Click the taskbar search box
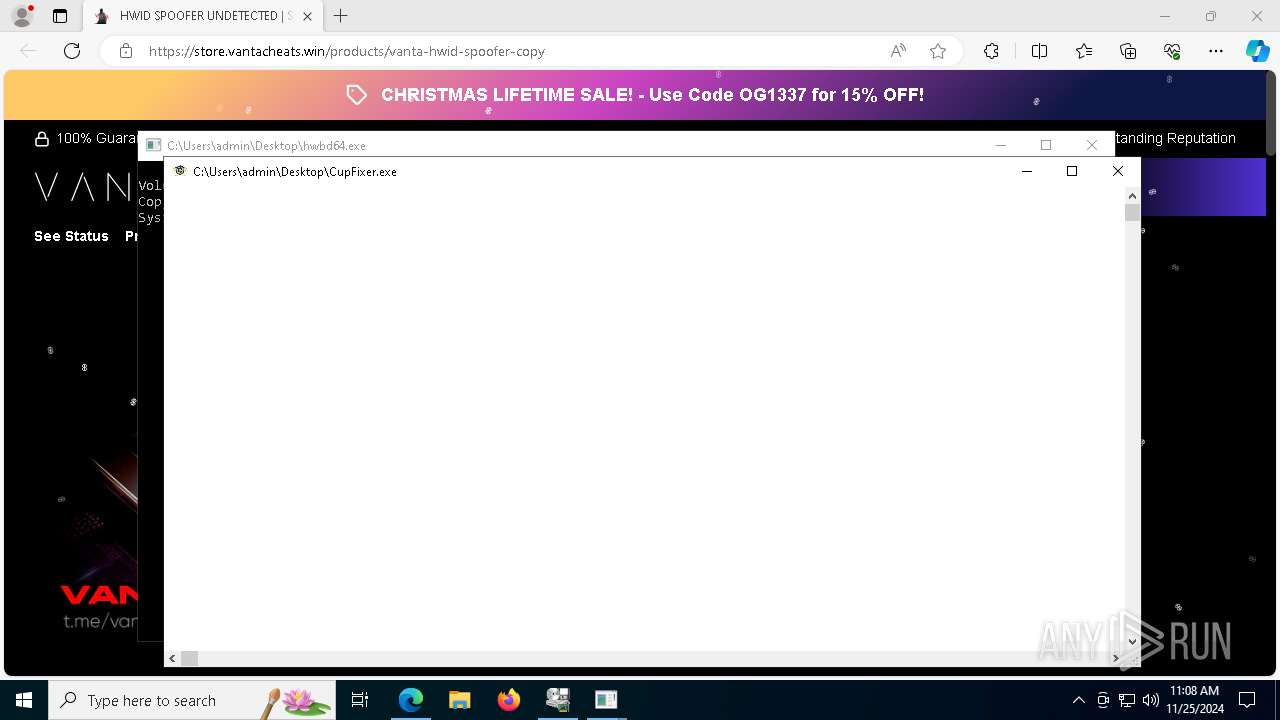This screenshot has width=1280, height=720. click(x=192, y=700)
